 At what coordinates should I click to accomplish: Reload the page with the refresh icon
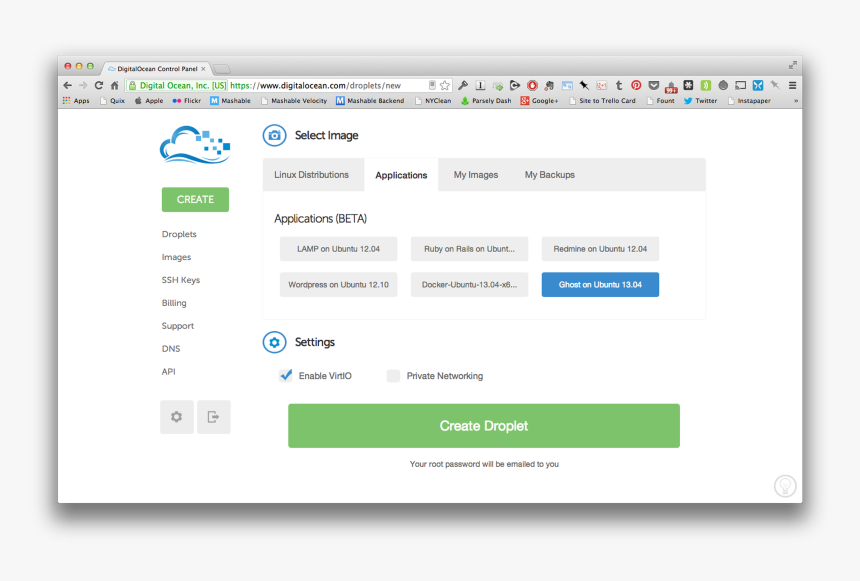(99, 85)
